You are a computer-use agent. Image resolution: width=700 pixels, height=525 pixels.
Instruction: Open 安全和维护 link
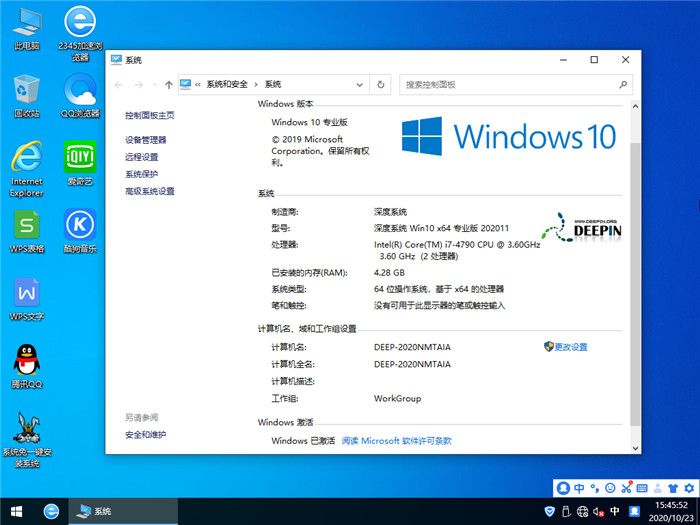[x=146, y=435]
